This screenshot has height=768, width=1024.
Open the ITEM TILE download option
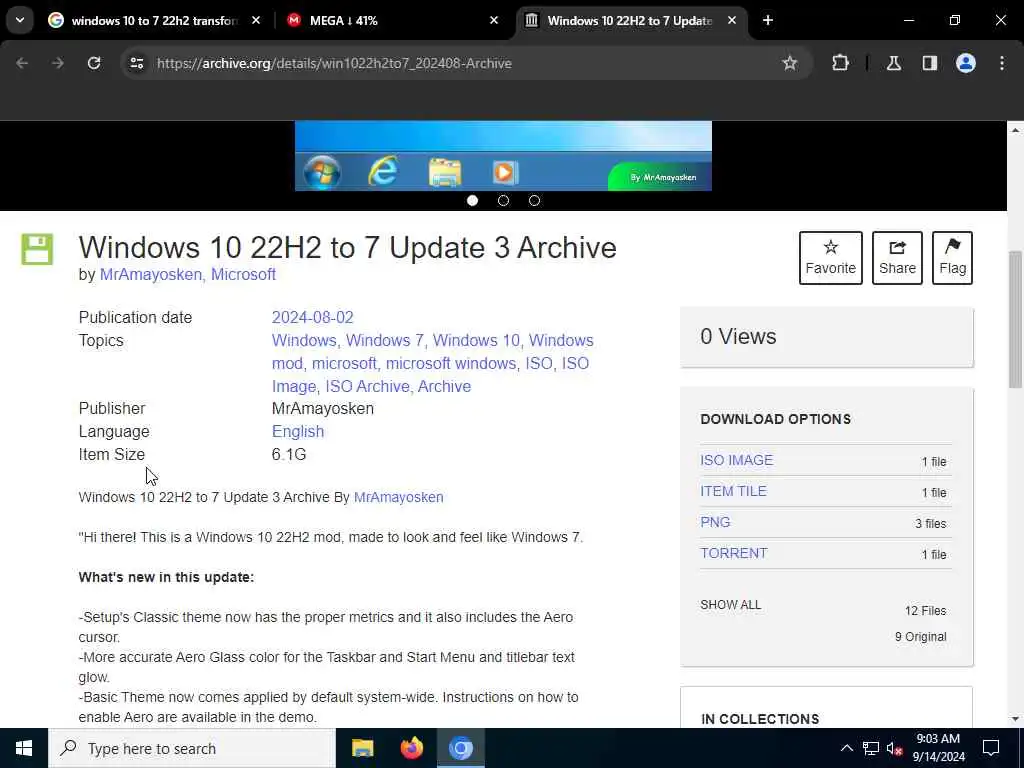pos(733,491)
